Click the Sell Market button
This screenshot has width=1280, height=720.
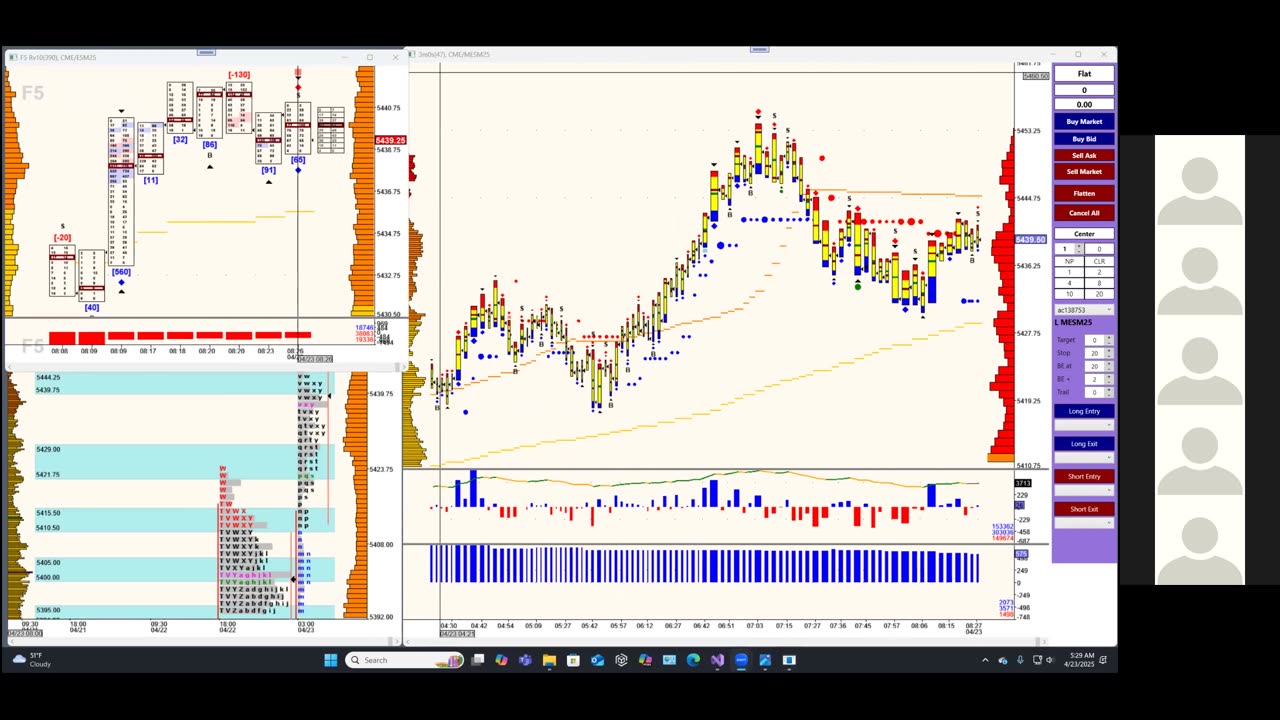point(1084,171)
